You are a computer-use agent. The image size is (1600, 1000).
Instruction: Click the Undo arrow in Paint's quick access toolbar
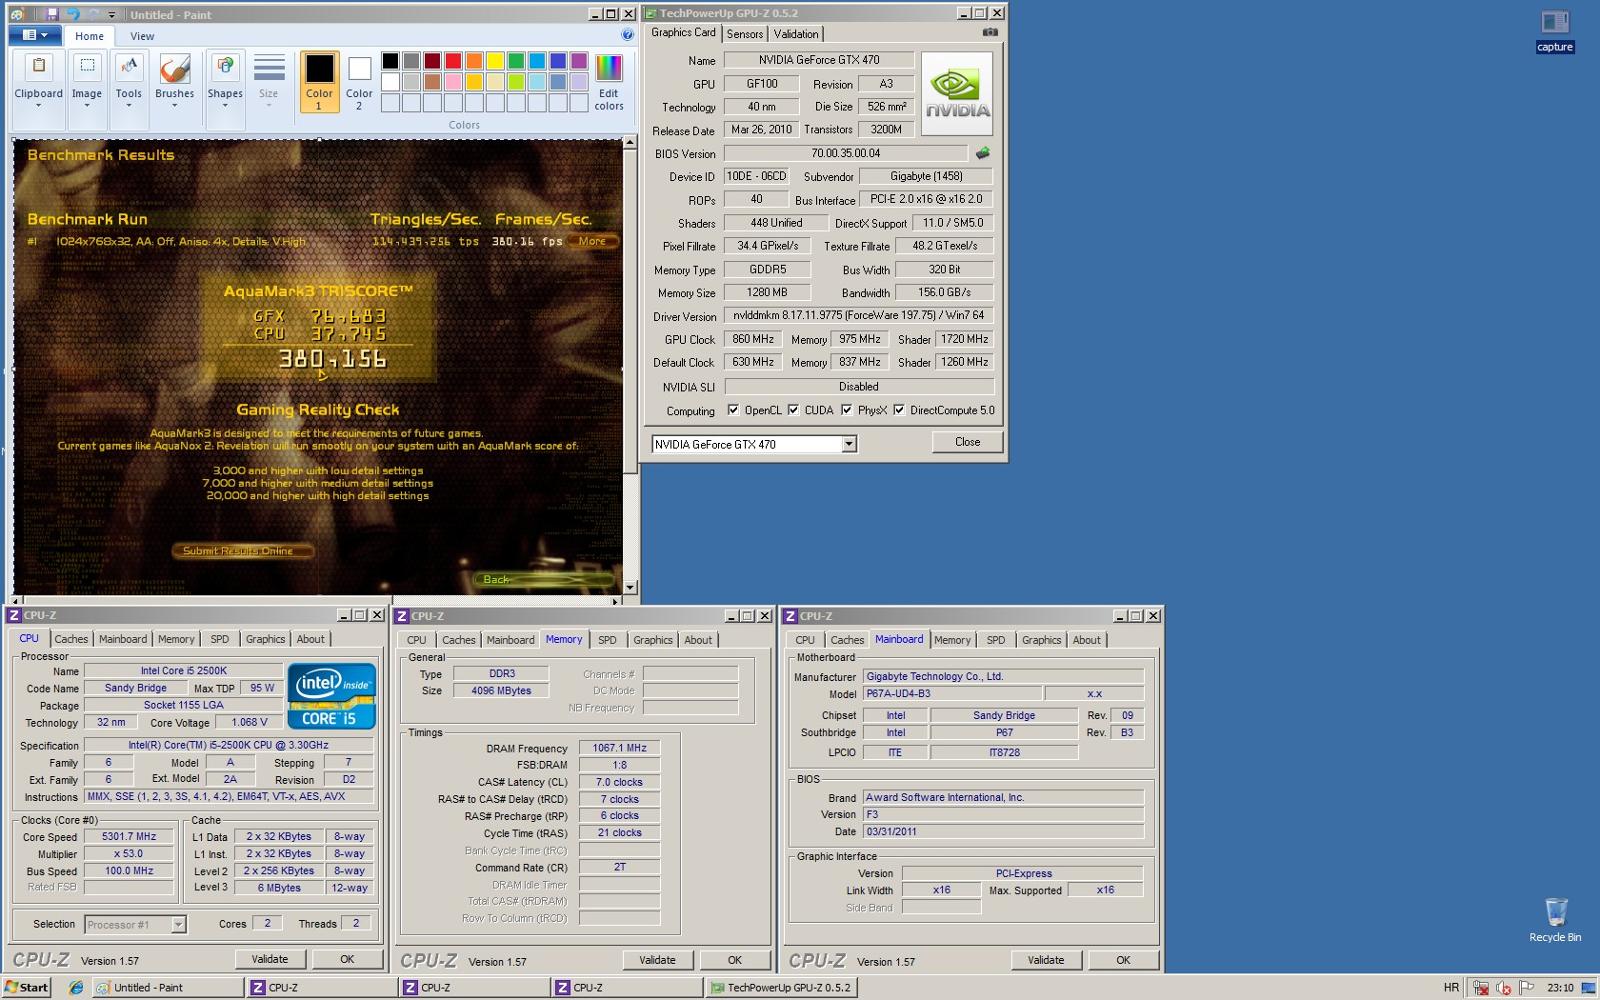pyautogui.click(x=72, y=14)
